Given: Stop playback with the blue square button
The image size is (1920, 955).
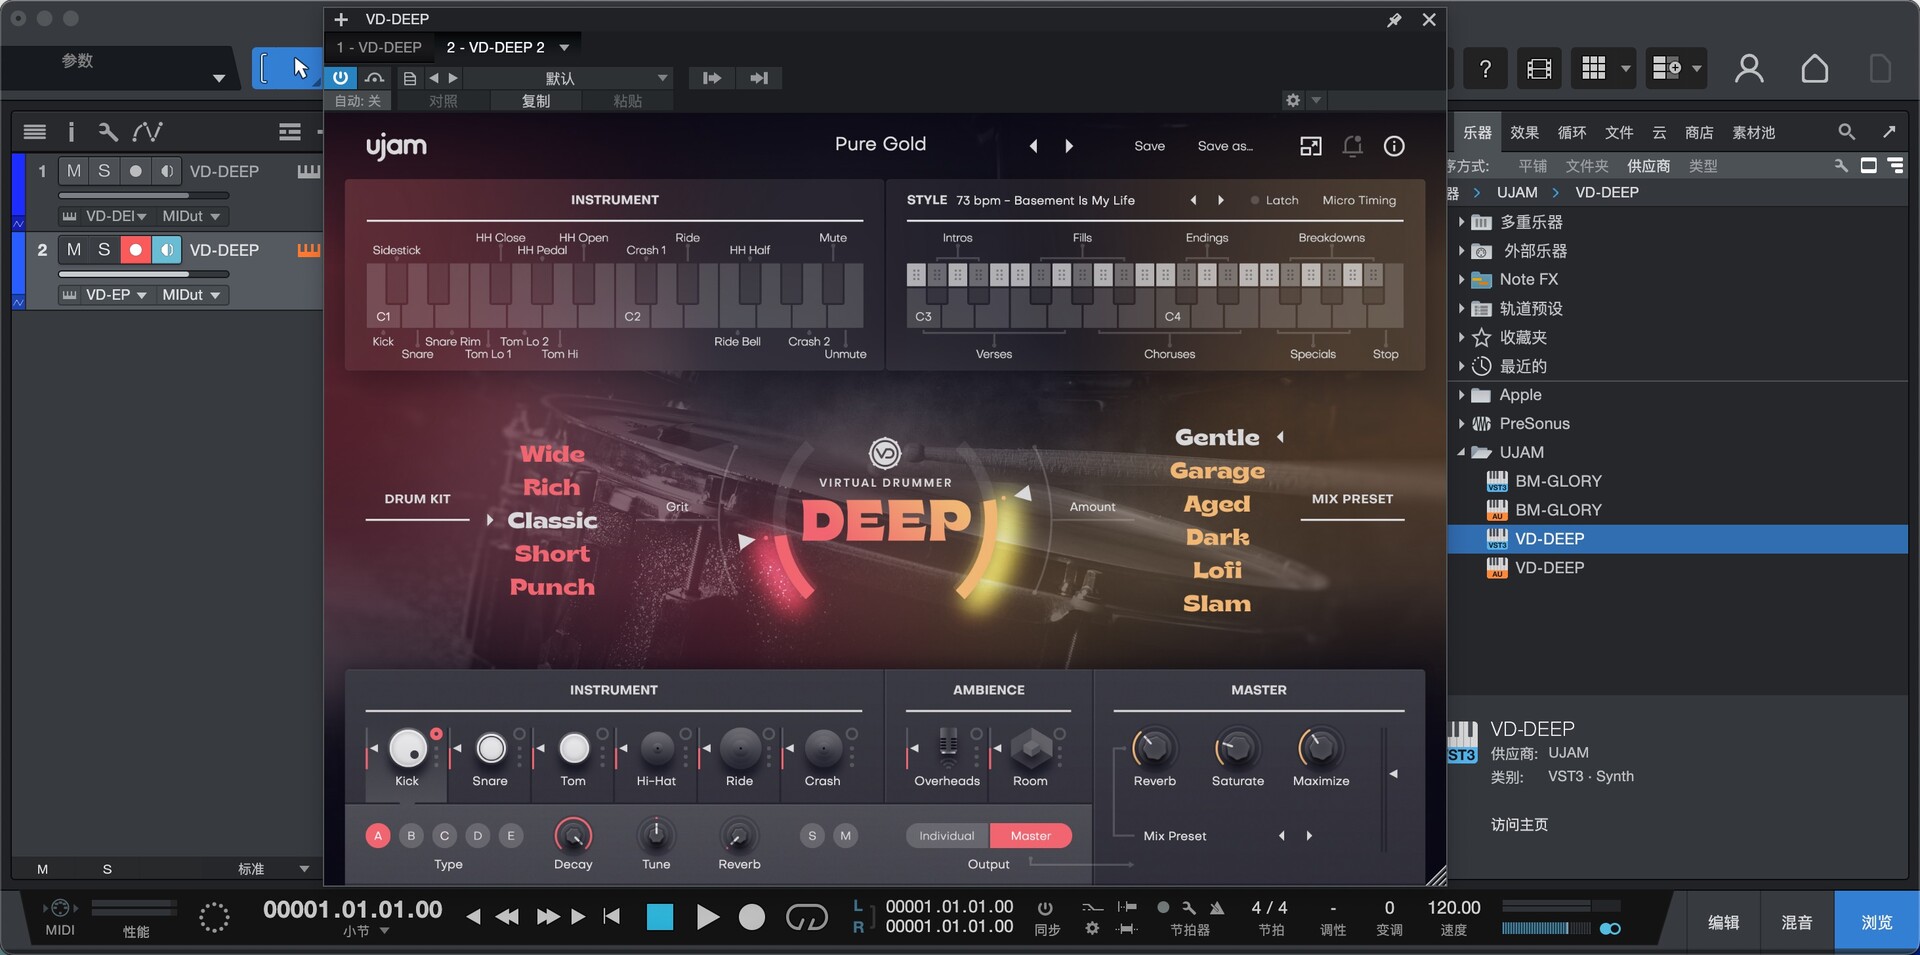Looking at the screenshot, I should coord(660,917).
